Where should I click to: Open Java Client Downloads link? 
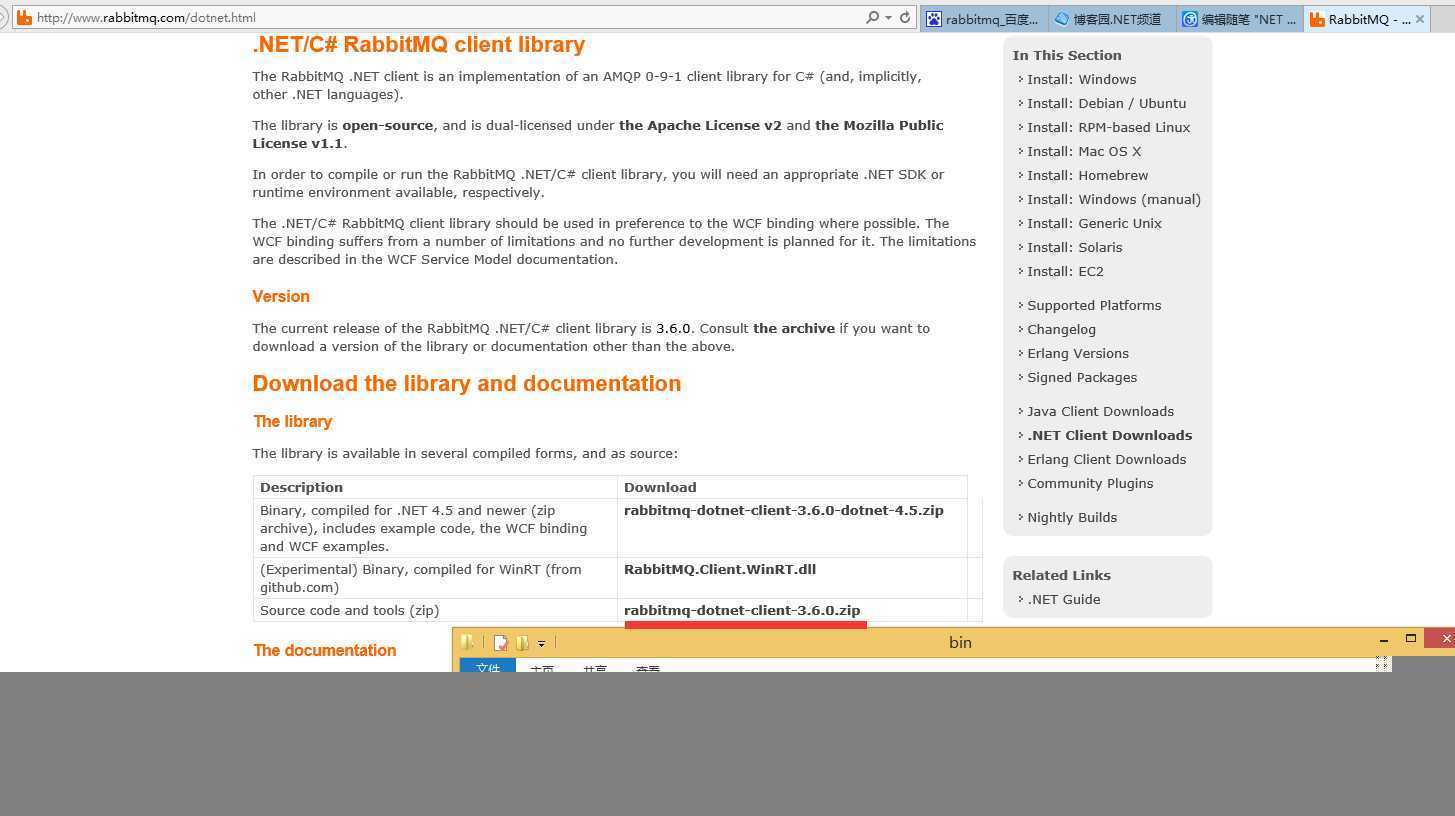click(x=1100, y=411)
